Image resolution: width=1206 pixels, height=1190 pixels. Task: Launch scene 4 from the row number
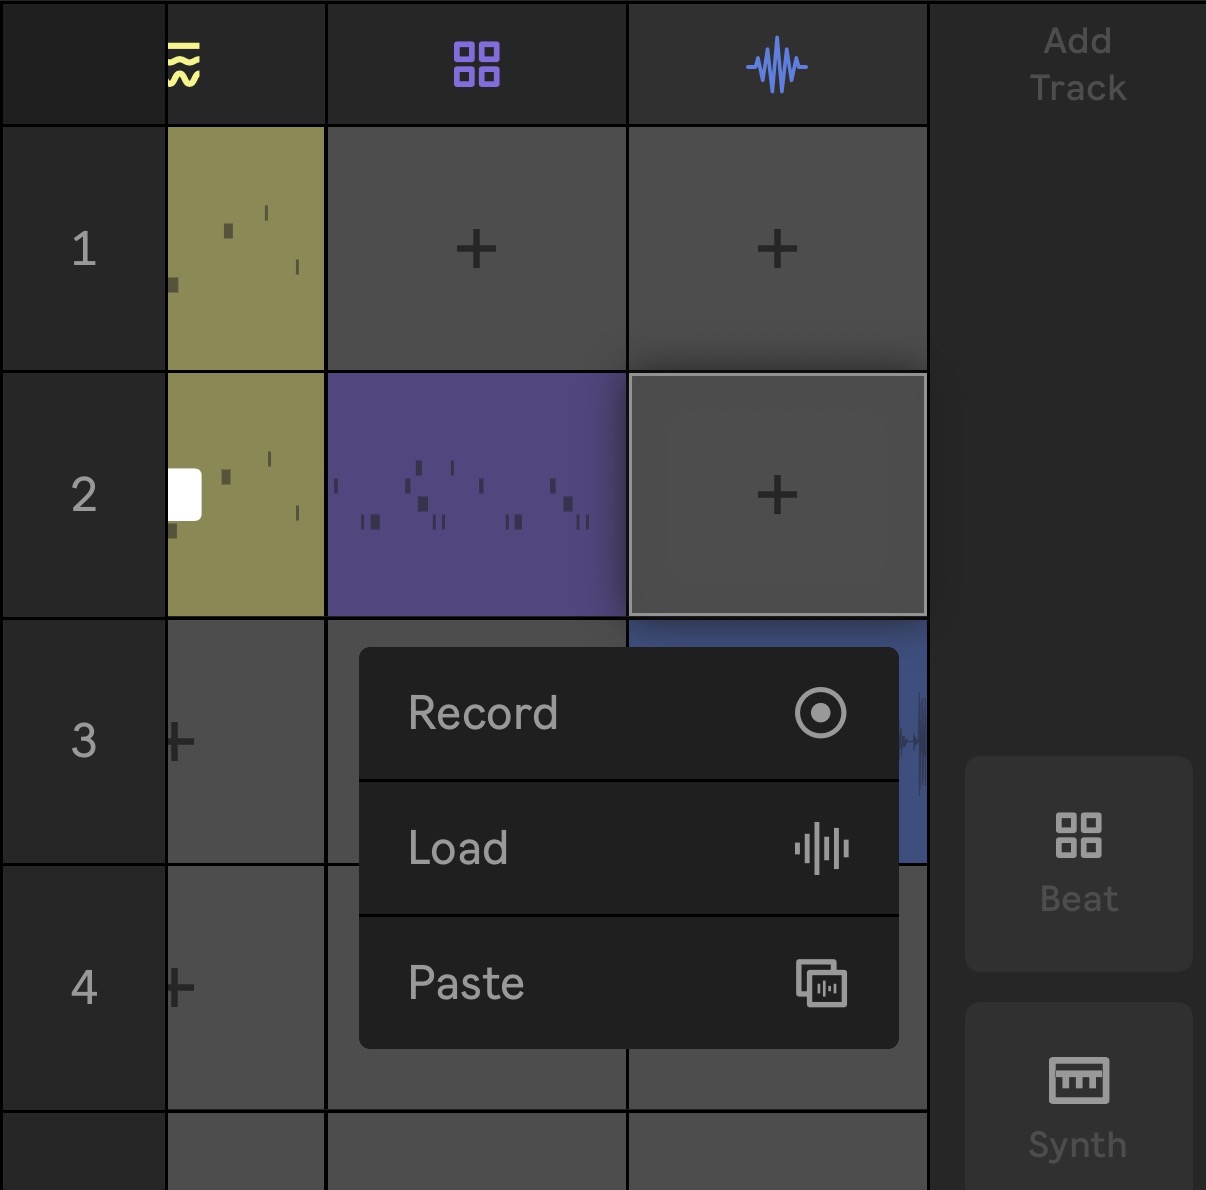(x=84, y=988)
